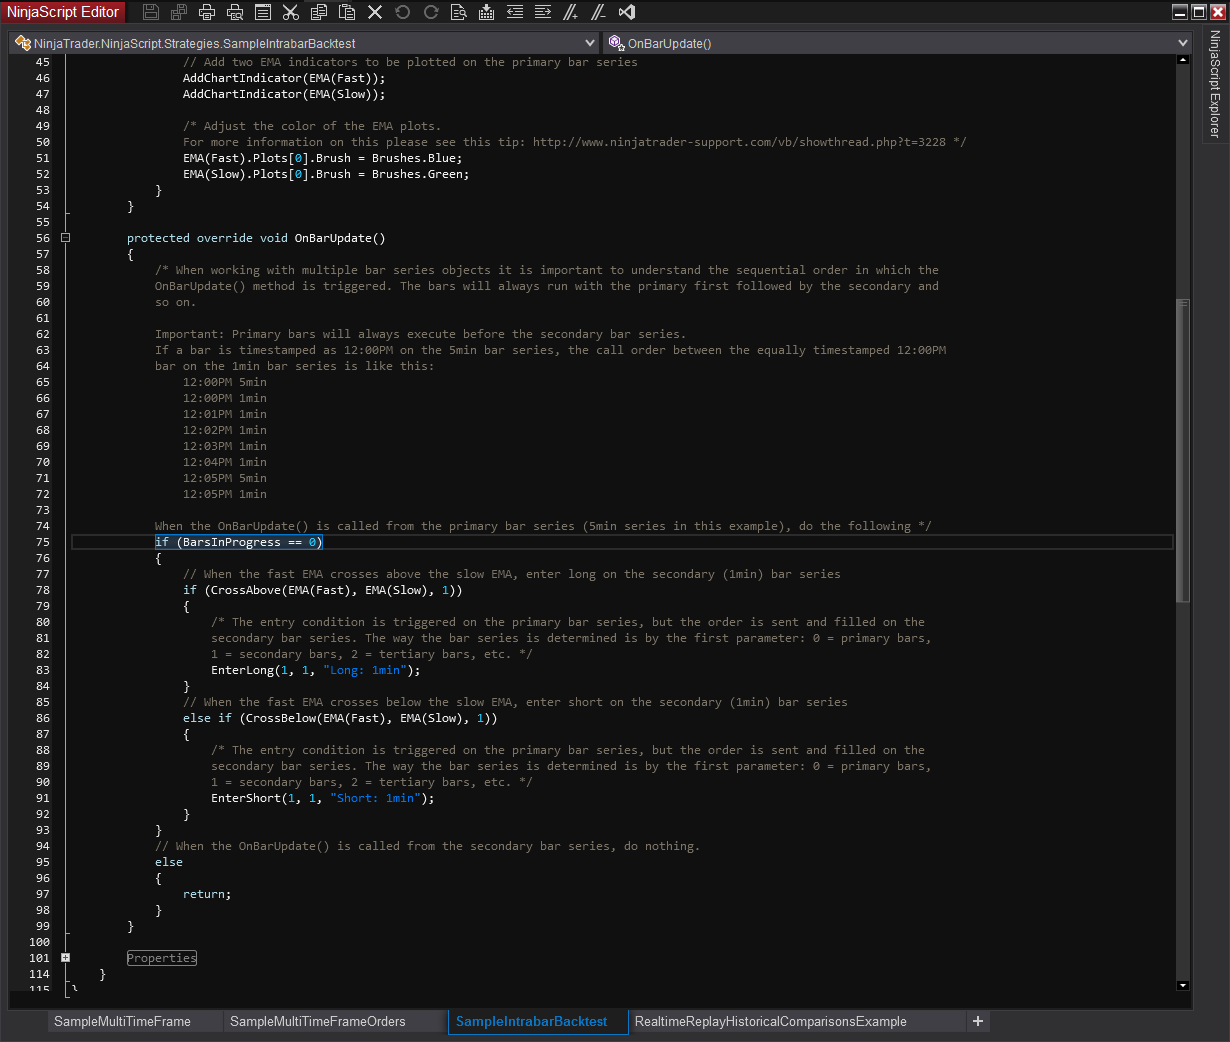1230x1042 pixels.
Task: Click the Paste clipboard icon
Action: point(347,12)
